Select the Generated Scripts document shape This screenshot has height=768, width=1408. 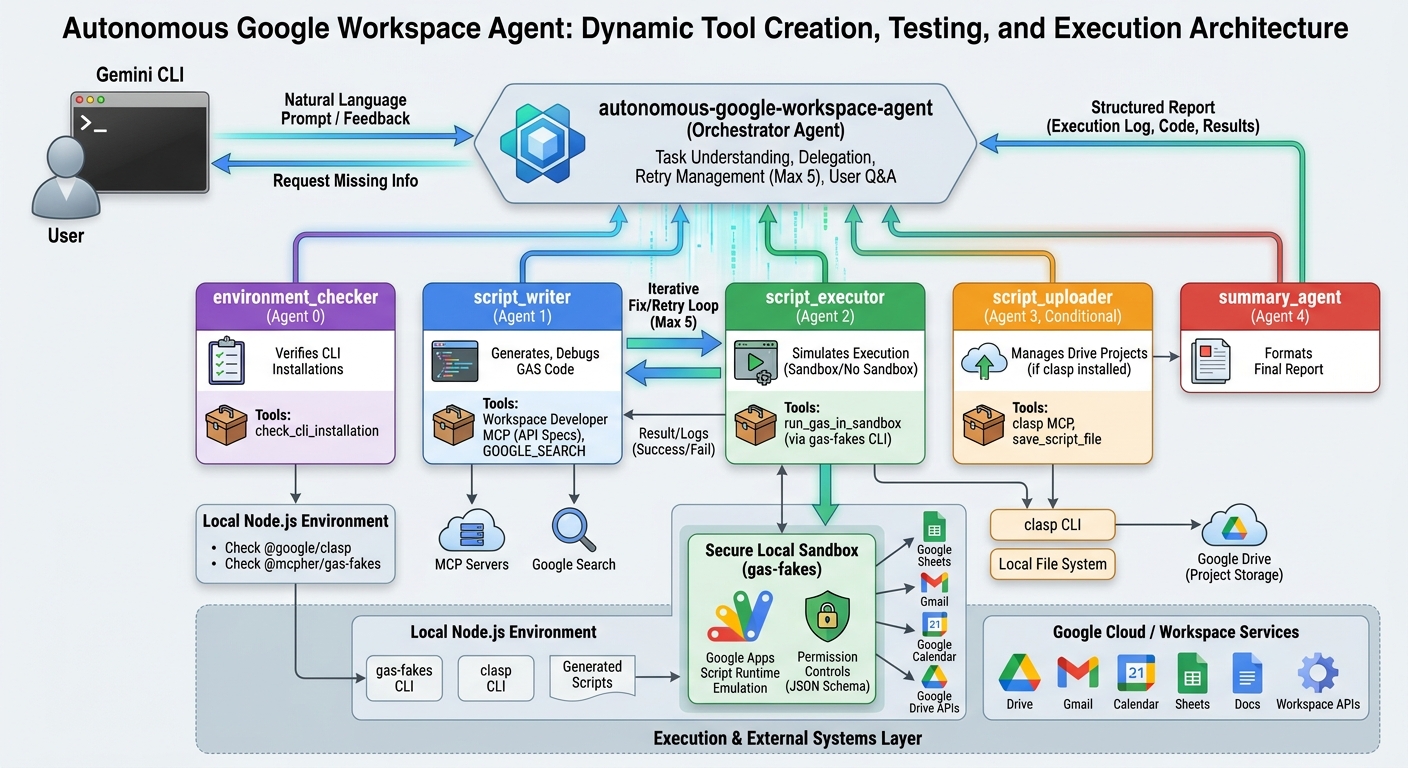592,676
